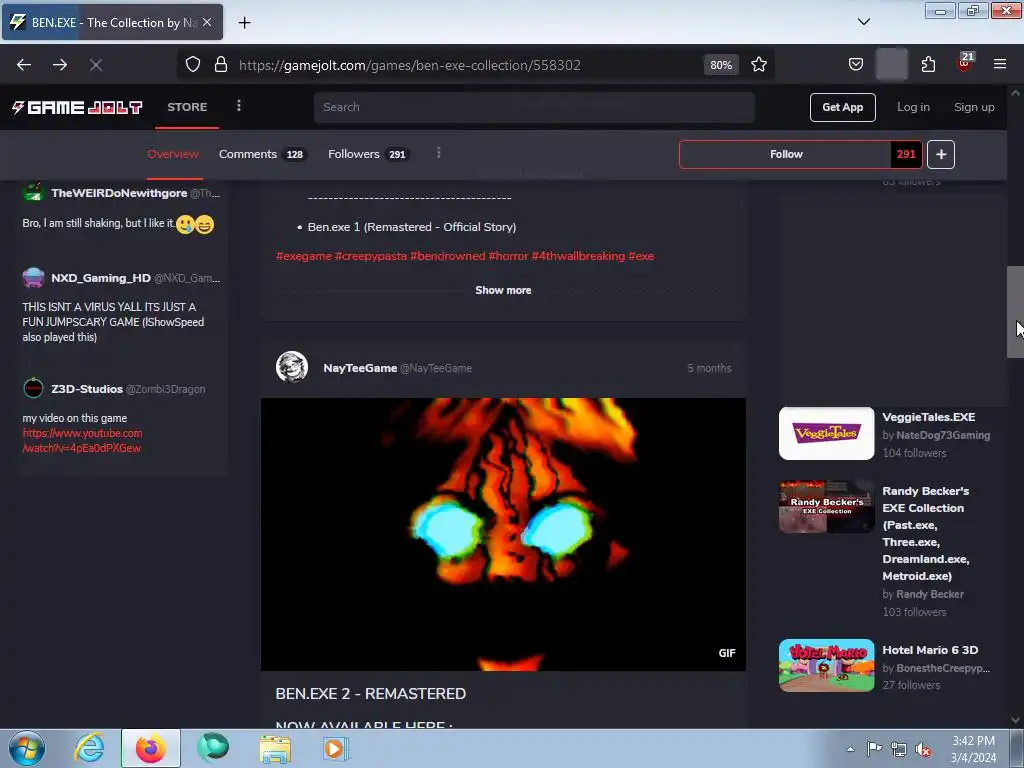
Task: Click the Follow button
Action: (786, 154)
